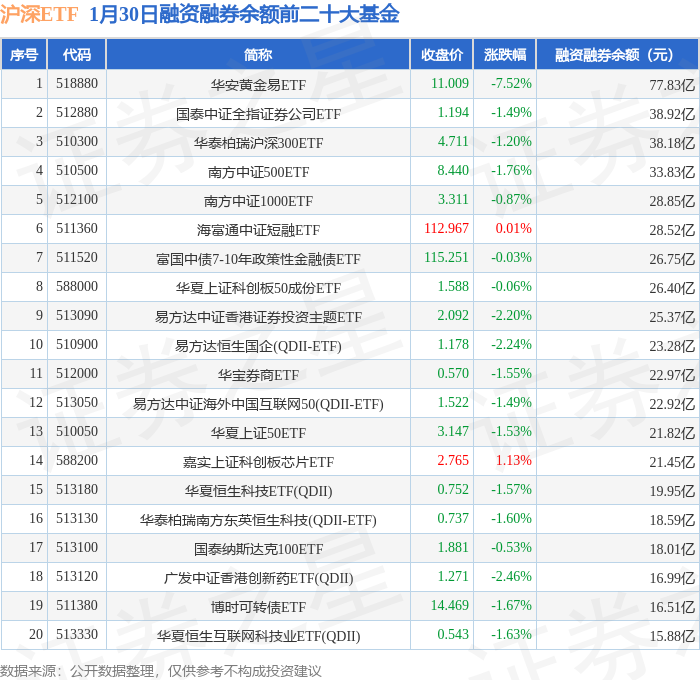Select fund 富国中债7-10年政策性金融债ETF

tap(258, 259)
